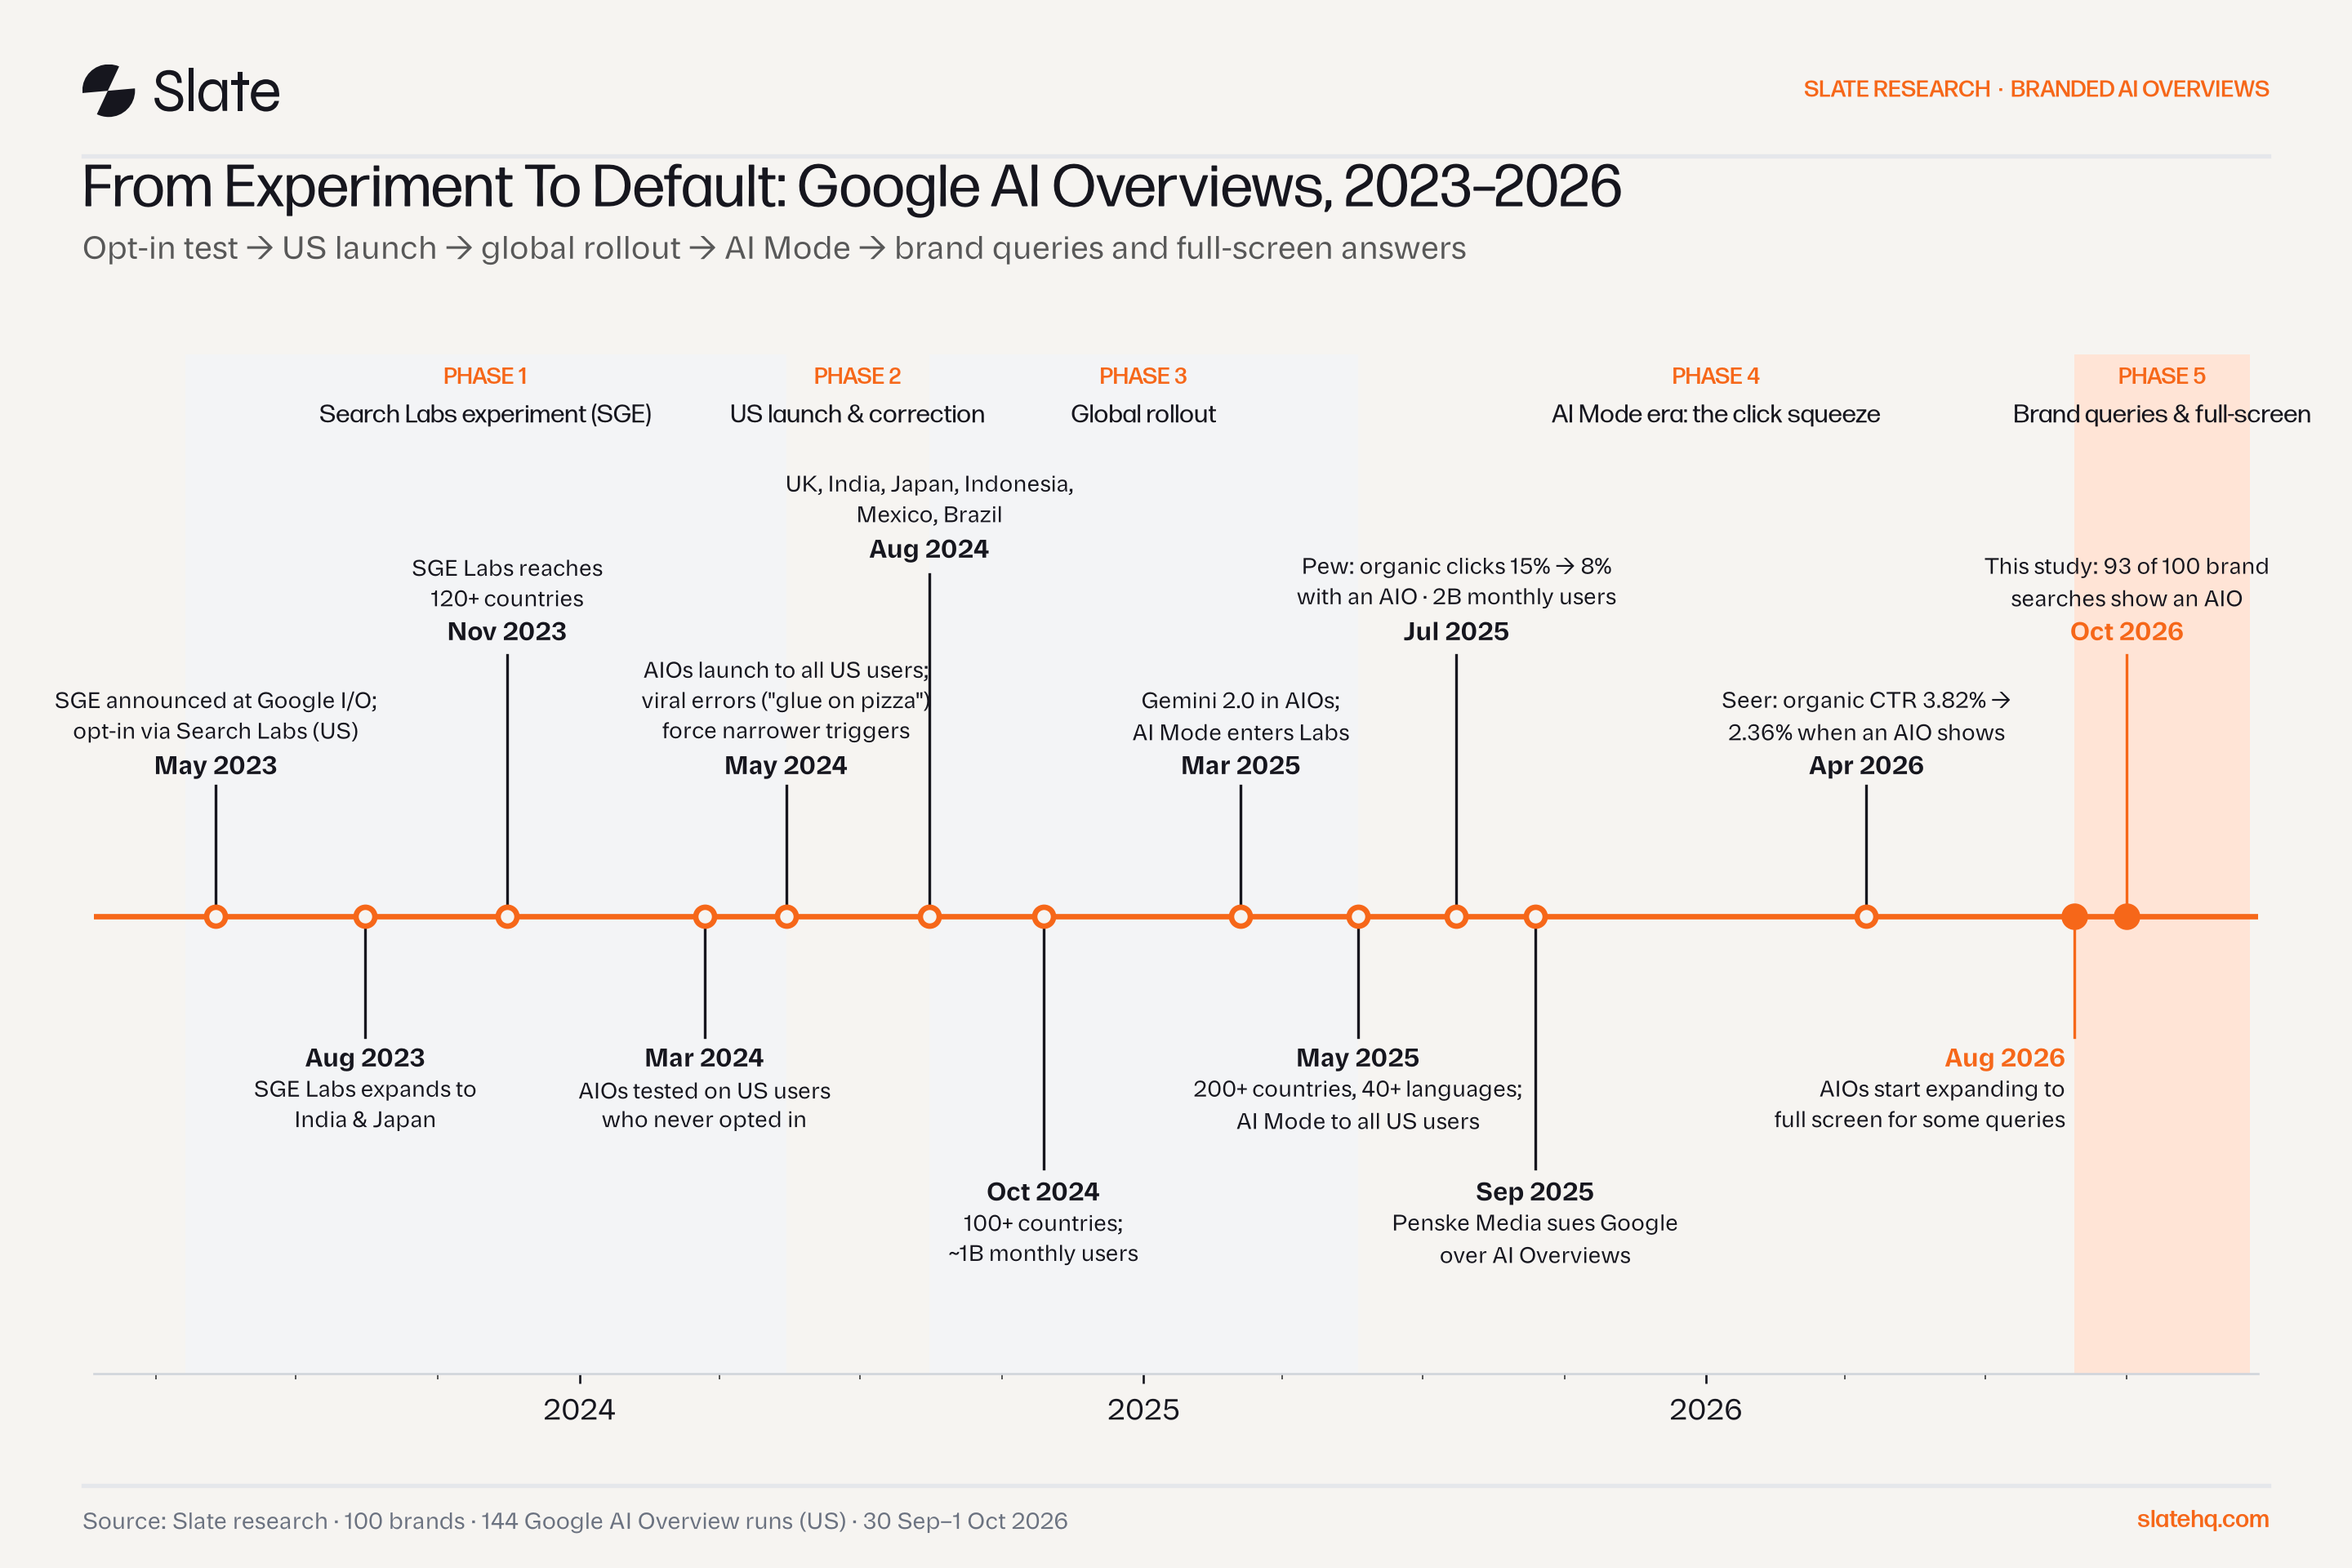This screenshot has width=2352, height=1568.
Task: Select the 'Global rollout' label
Action: pyautogui.click(x=1143, y=414)
